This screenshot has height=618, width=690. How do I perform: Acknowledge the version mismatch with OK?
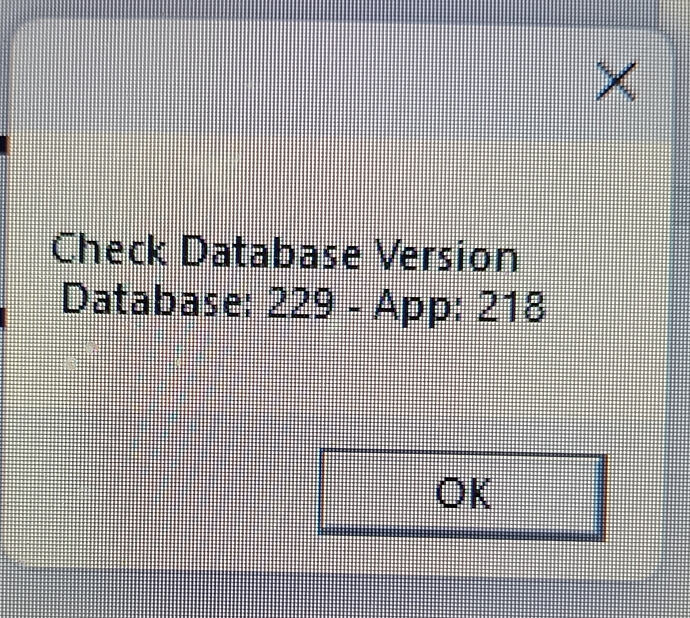pos(462,493)
